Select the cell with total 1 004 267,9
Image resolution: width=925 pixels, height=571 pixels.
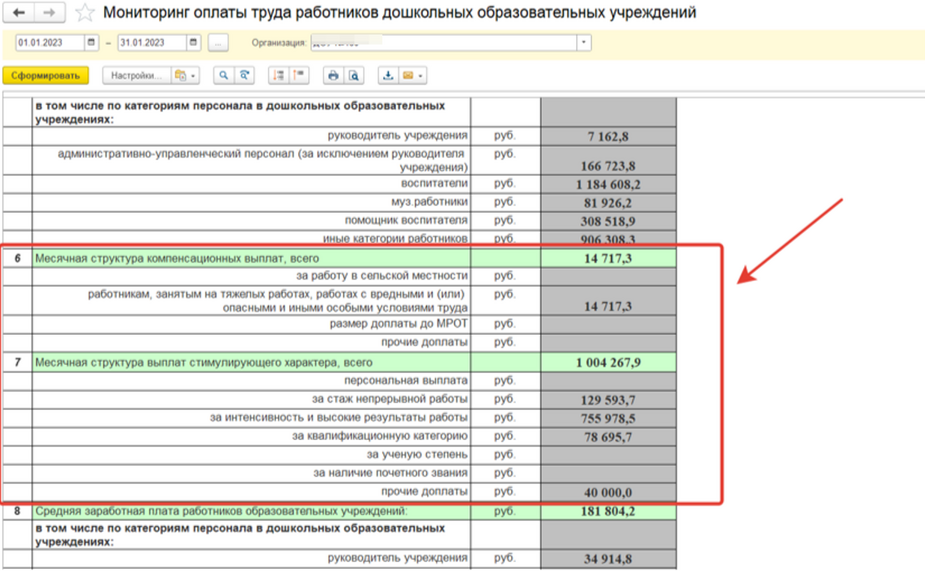tap(607, 362)
